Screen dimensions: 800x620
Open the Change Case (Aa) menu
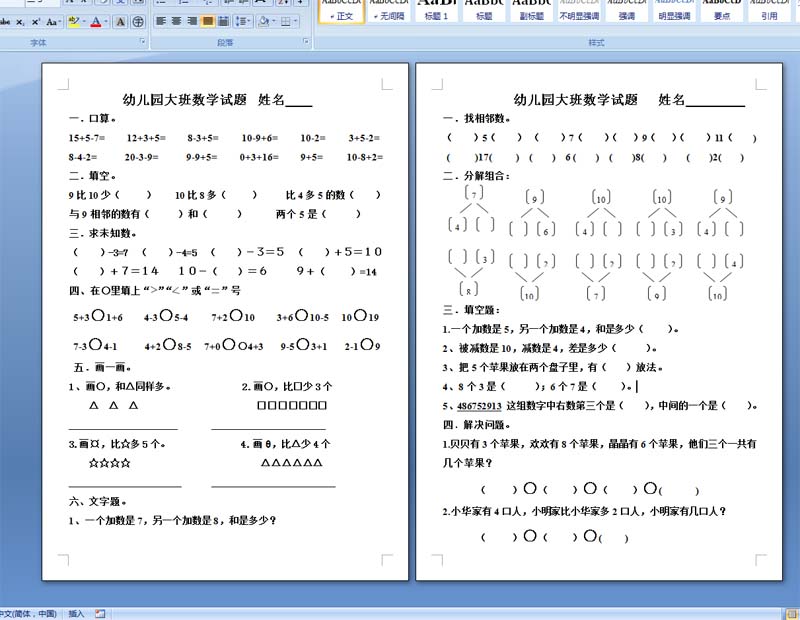pos(53,22)
